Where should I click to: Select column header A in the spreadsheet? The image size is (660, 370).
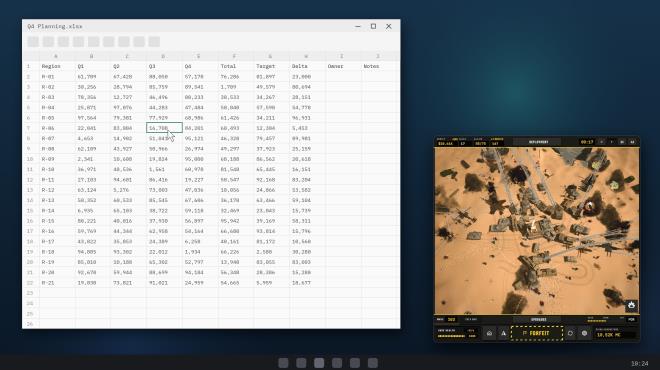pyautogui.click(x=57, y=56)
